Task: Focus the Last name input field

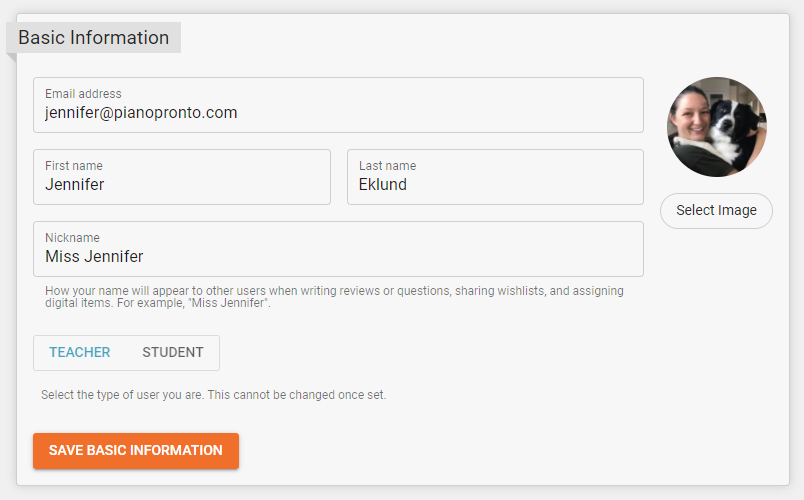Action: 495,177
